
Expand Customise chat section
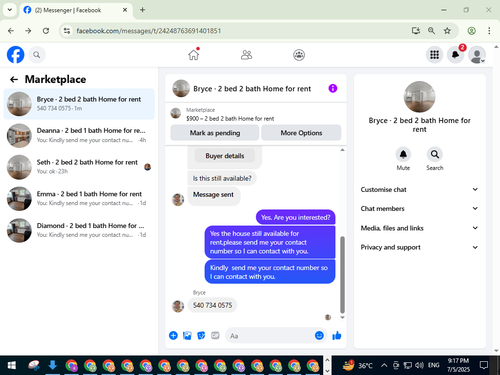coord(419,189)
